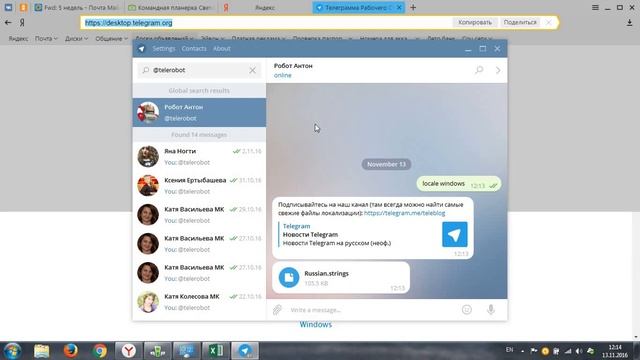Click Поделиться button in address bar
The width and height of the screenshot is (640, 360).
(x=520, y=22)
